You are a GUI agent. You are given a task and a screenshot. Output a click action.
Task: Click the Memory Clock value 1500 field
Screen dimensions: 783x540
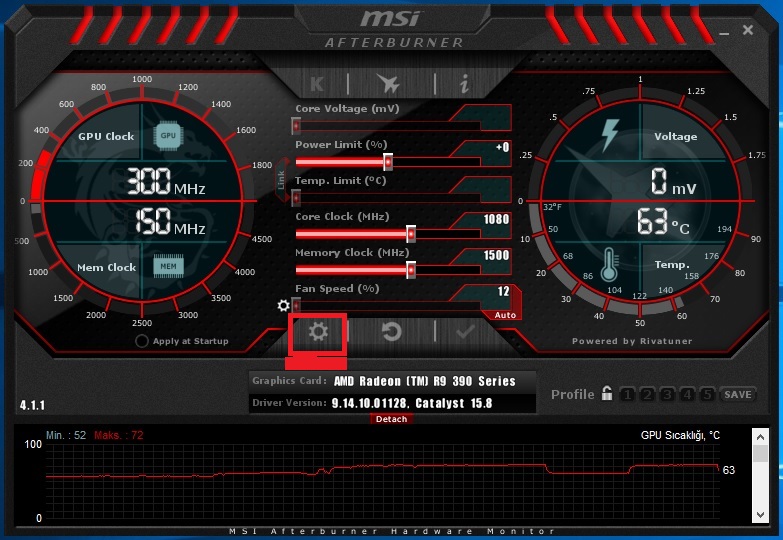[x=496, y=255]
